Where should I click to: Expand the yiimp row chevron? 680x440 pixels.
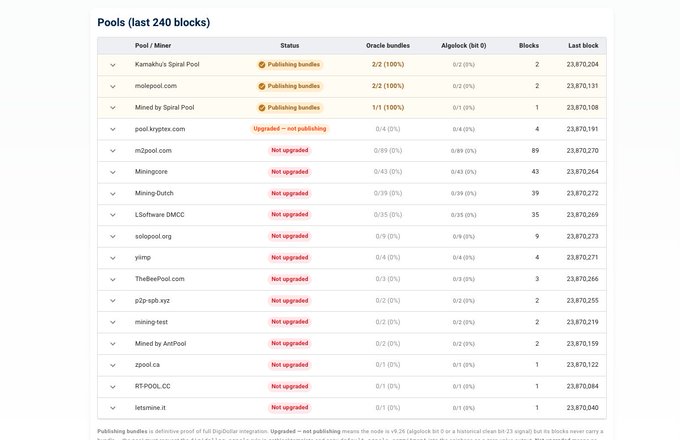tap(113, 258)
